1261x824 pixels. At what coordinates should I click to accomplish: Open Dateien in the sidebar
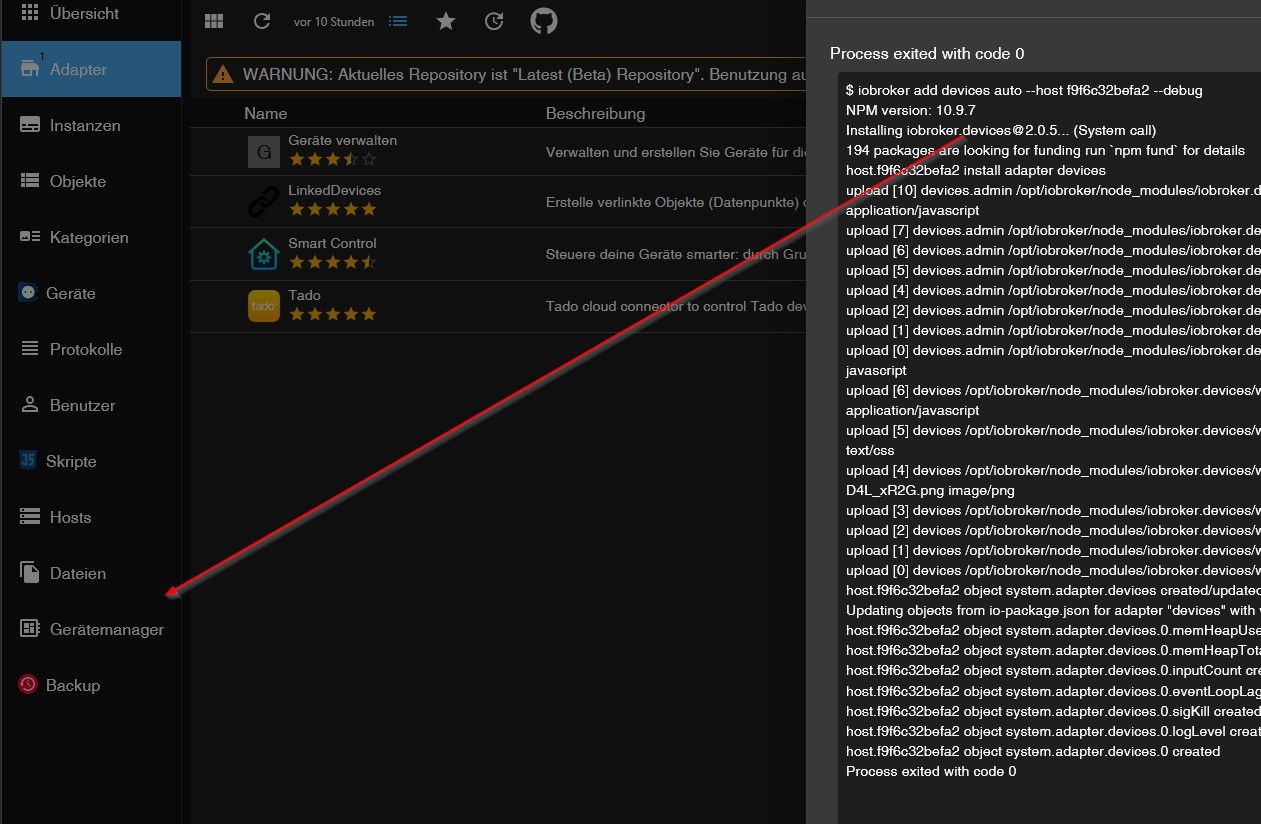91,573
